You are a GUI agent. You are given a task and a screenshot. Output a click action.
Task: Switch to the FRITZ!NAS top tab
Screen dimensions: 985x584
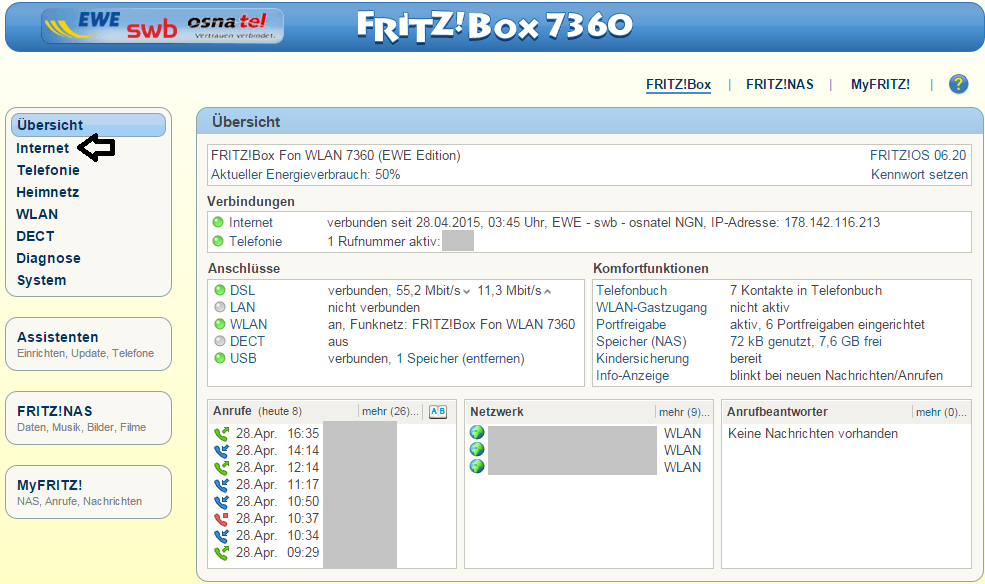coord(779,84)
